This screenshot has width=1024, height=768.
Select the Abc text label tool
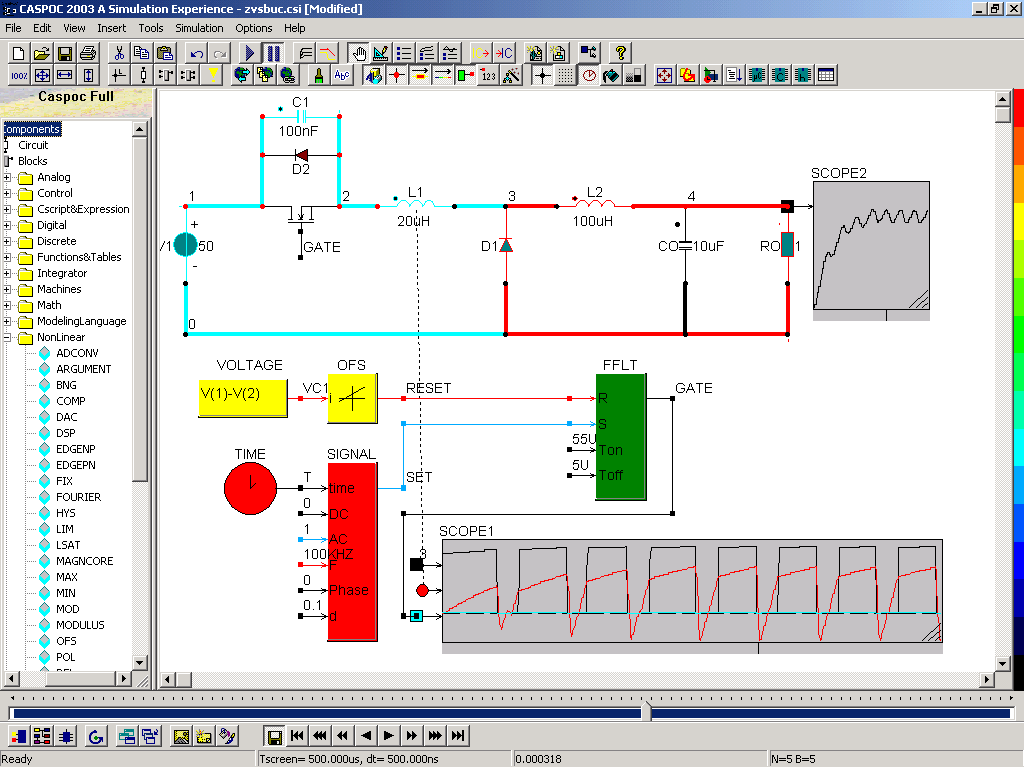(x=342, y=75)
